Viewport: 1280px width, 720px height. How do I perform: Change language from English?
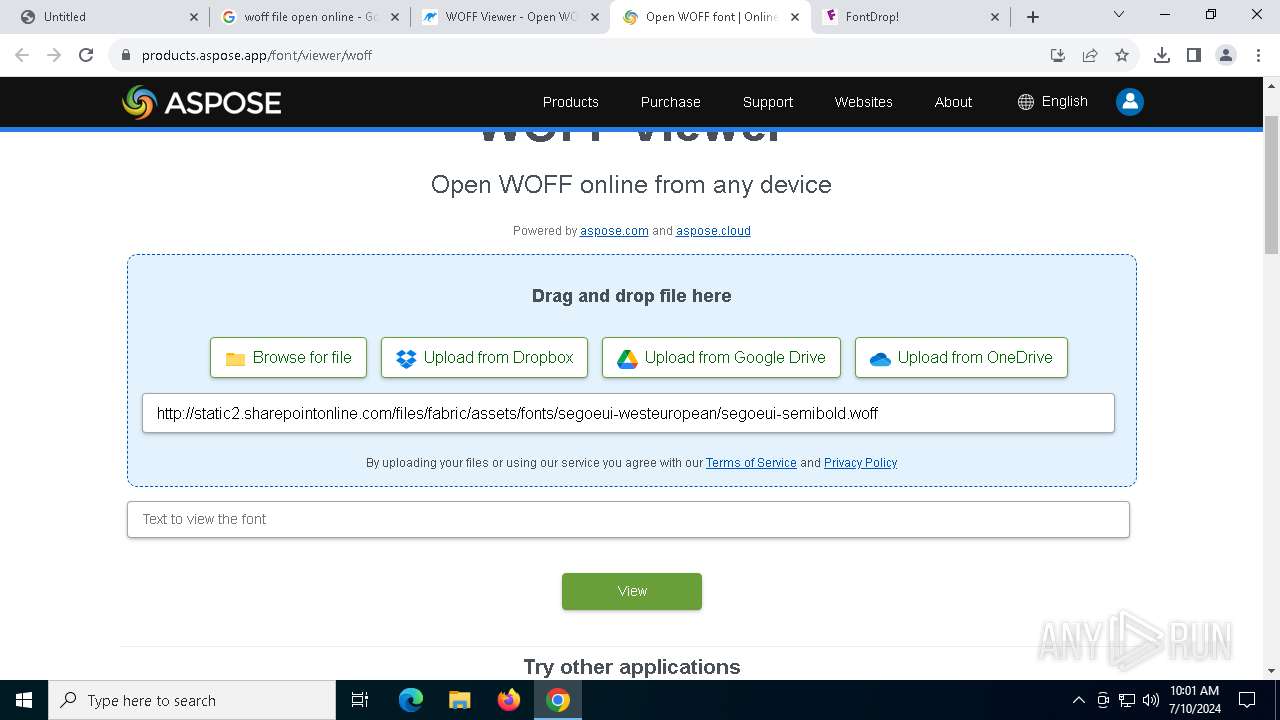click(x=1053, y=102)
